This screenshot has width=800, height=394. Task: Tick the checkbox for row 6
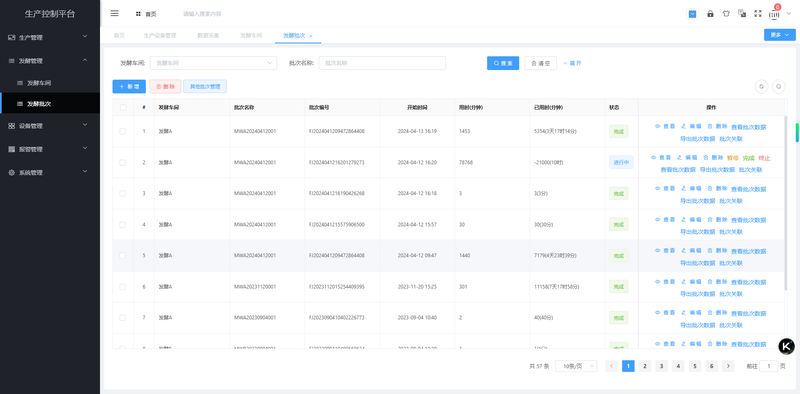pos(122,287)
